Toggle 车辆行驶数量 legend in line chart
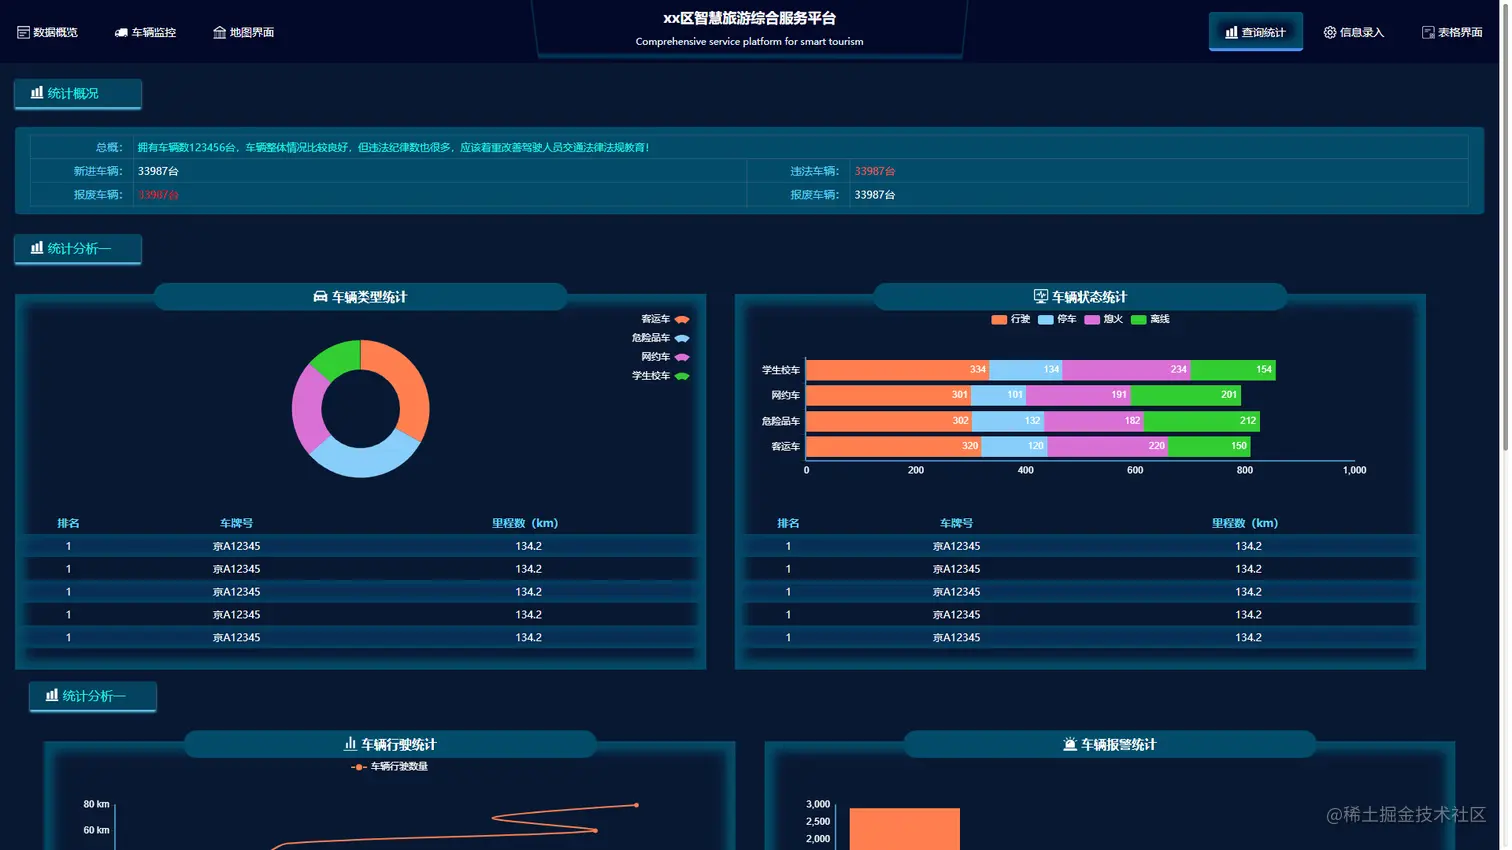Image resolution: width=1512 pixels, height=850 pixels. coord(390,767)
